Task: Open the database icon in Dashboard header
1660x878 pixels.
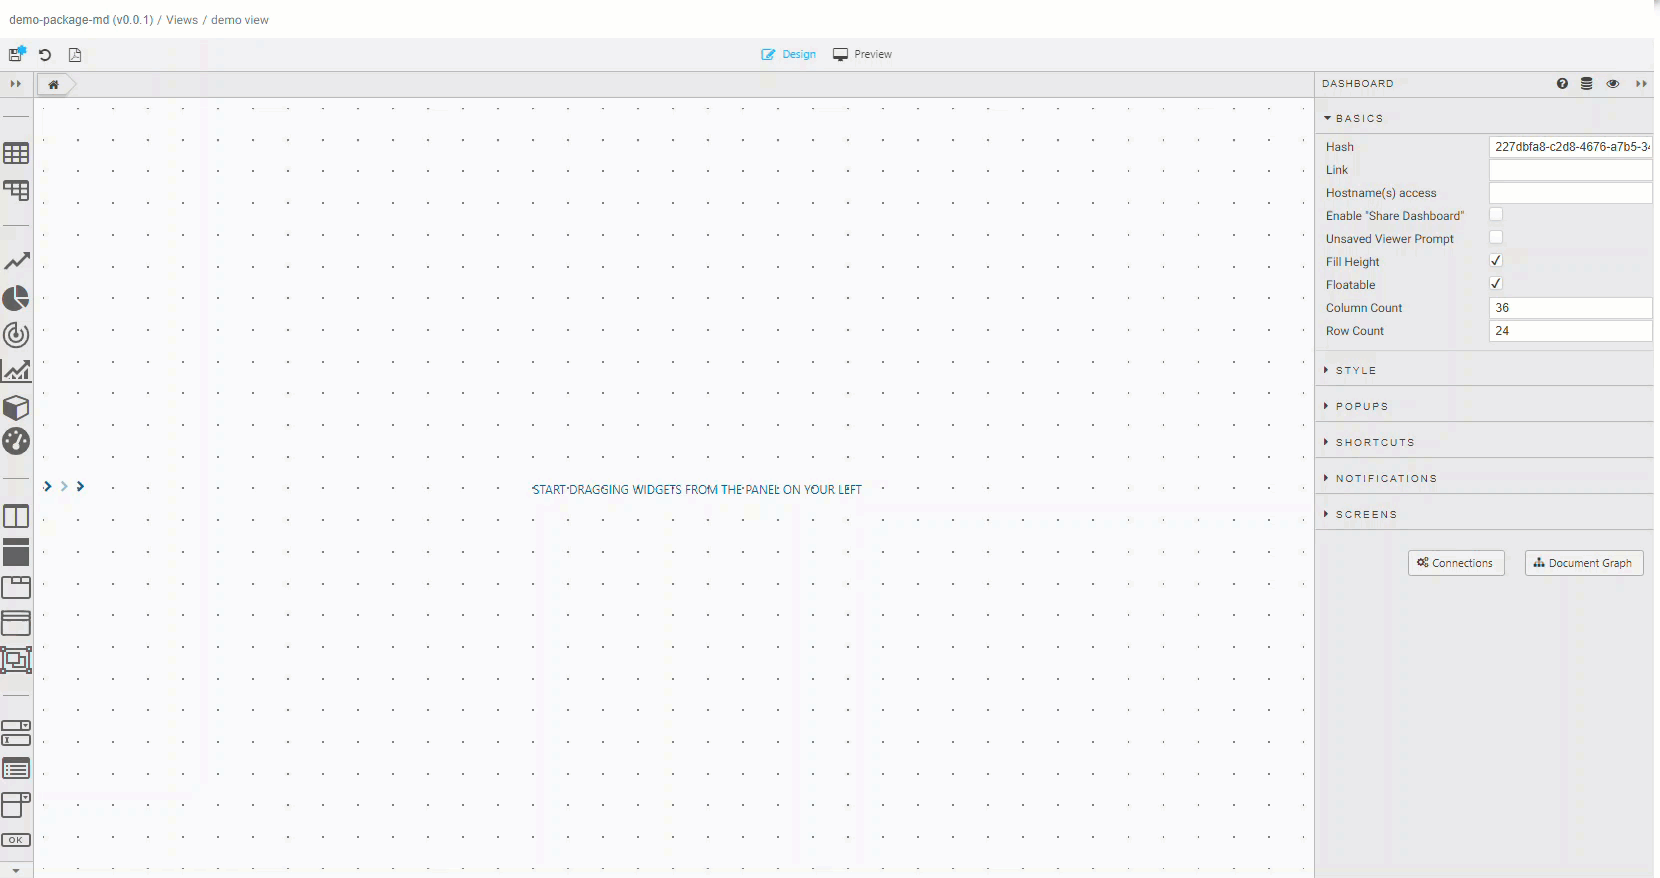Action: 1586,84
